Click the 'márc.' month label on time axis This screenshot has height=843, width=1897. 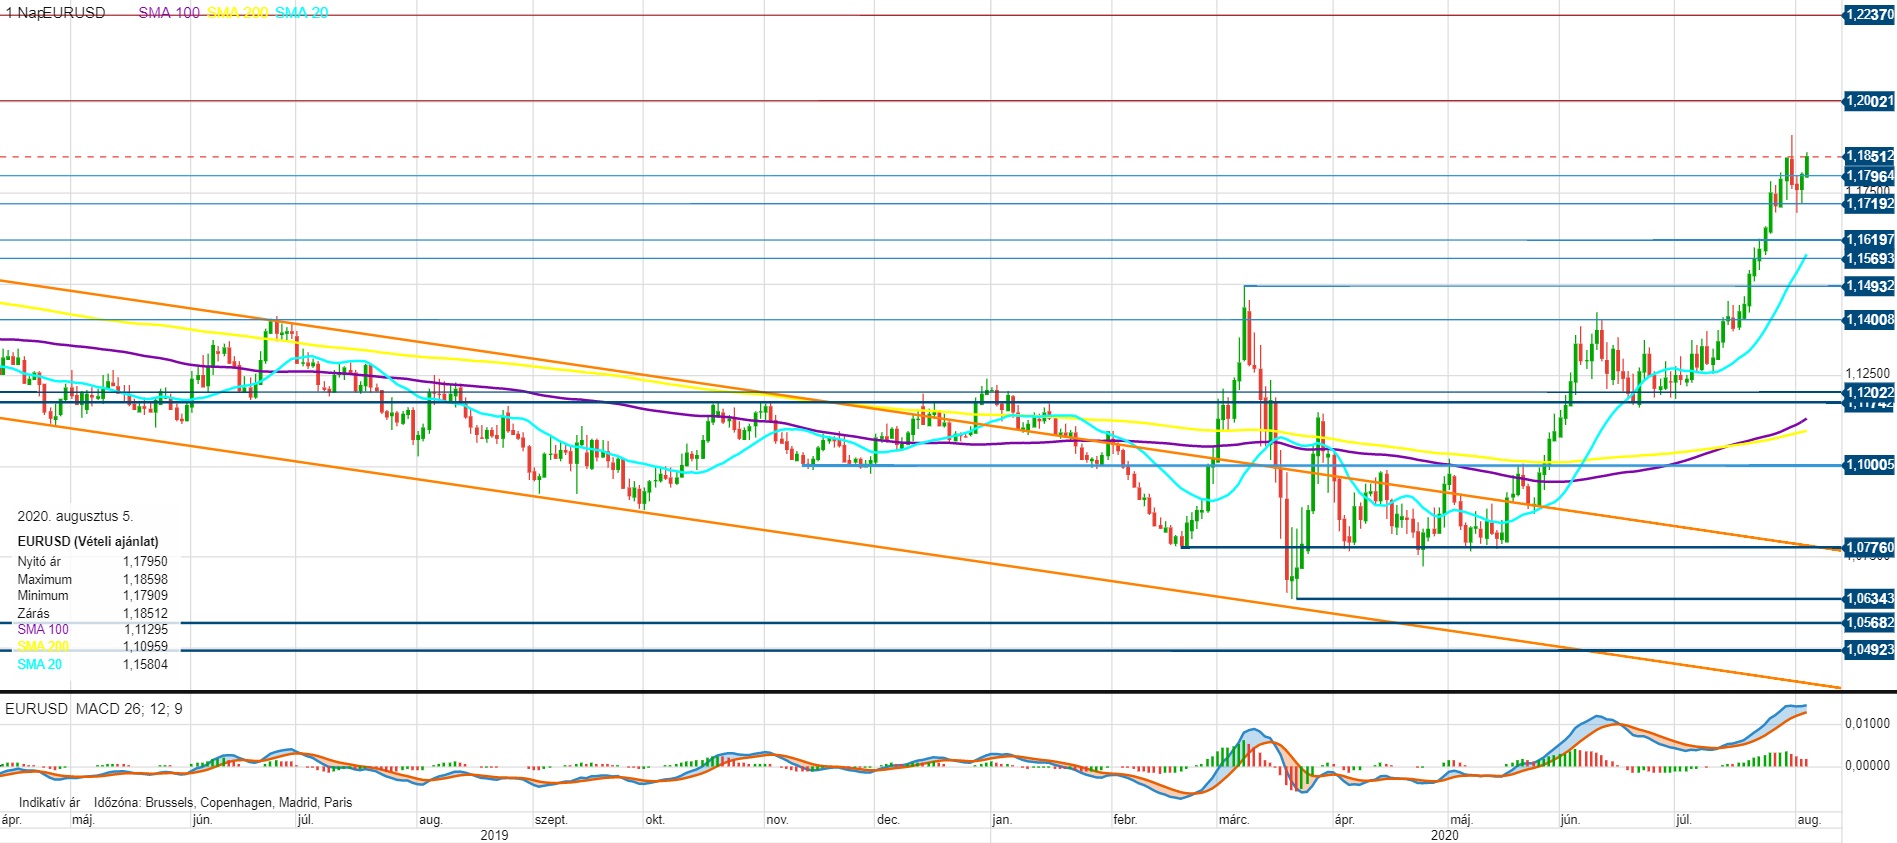coord(1234,820)
